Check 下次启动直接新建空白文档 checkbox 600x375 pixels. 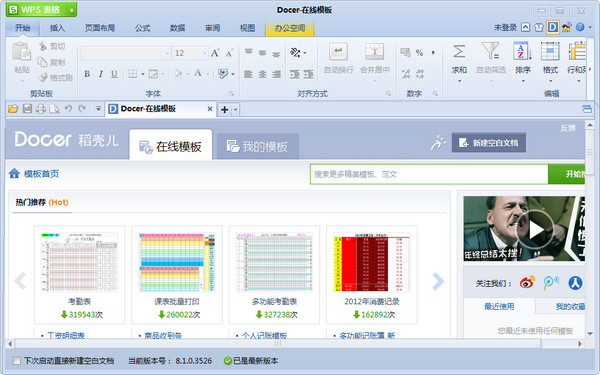pyautogui.click(x=16, y=360)
